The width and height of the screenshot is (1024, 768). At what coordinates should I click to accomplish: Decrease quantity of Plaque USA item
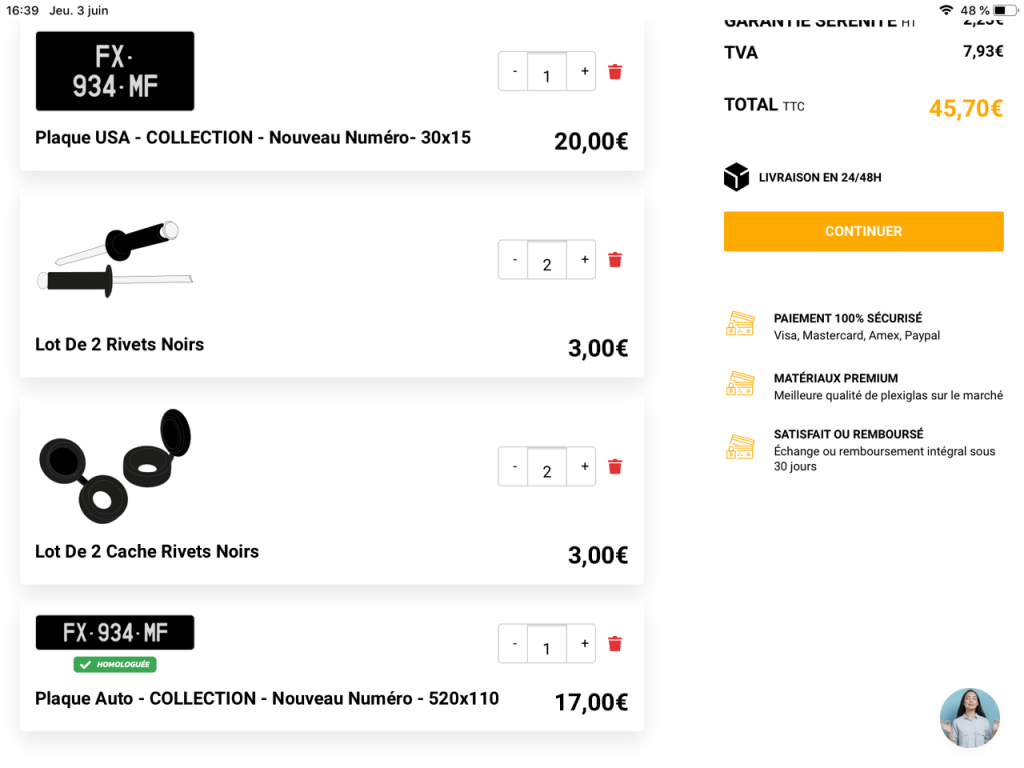514,71
